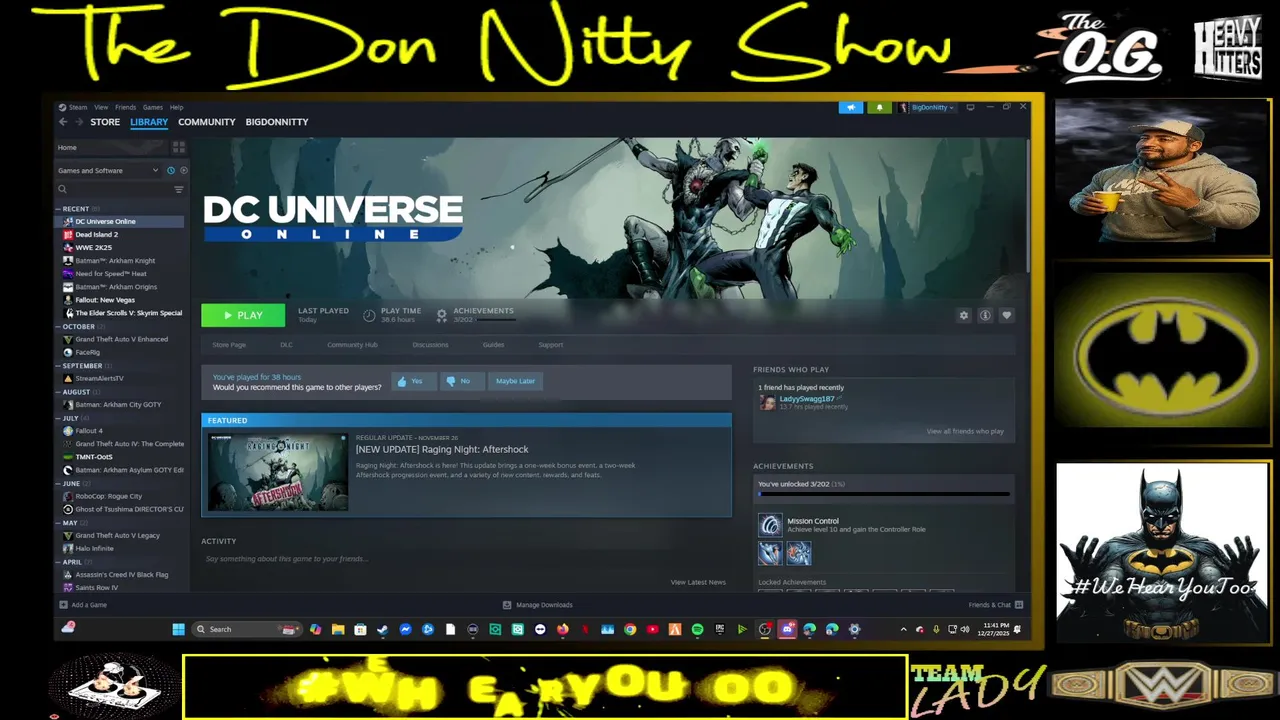The width and height of the screenshot is (1280, 720).
Task: Open the game info icon
Action: tap(985, 315)
